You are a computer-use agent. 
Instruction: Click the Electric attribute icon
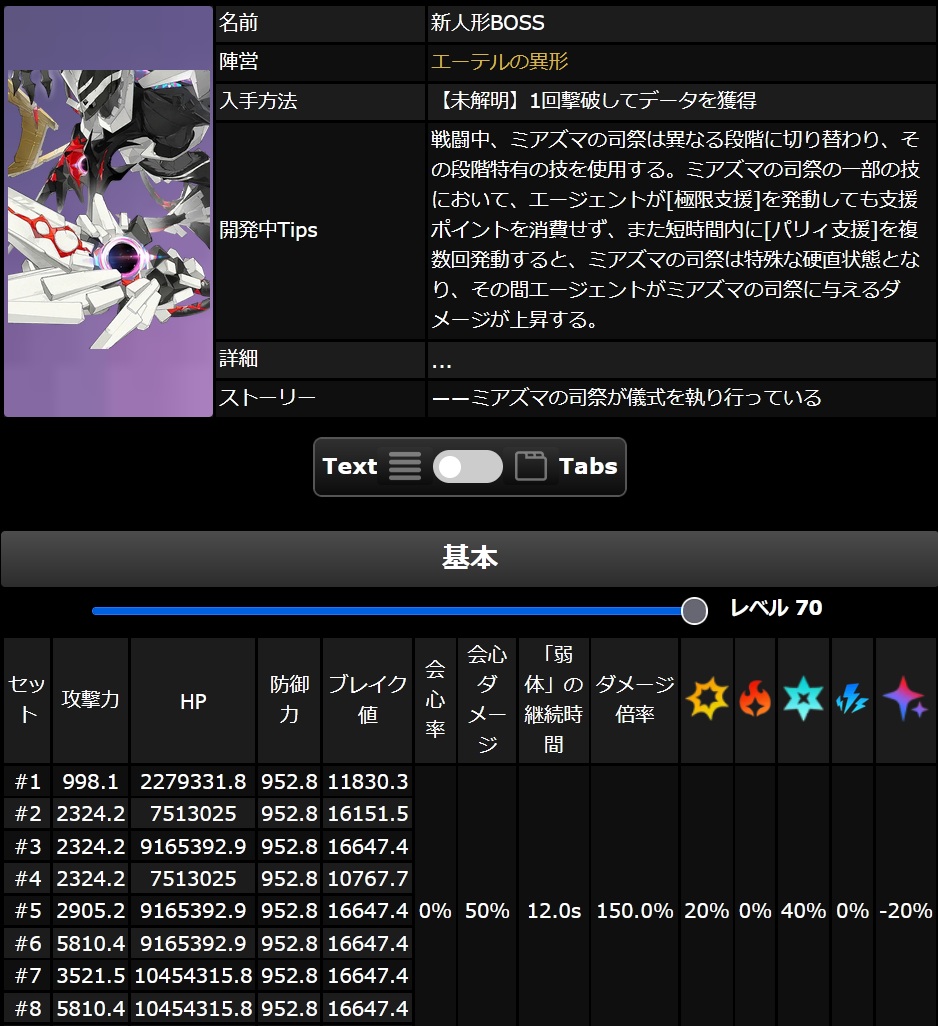point(852,699)
